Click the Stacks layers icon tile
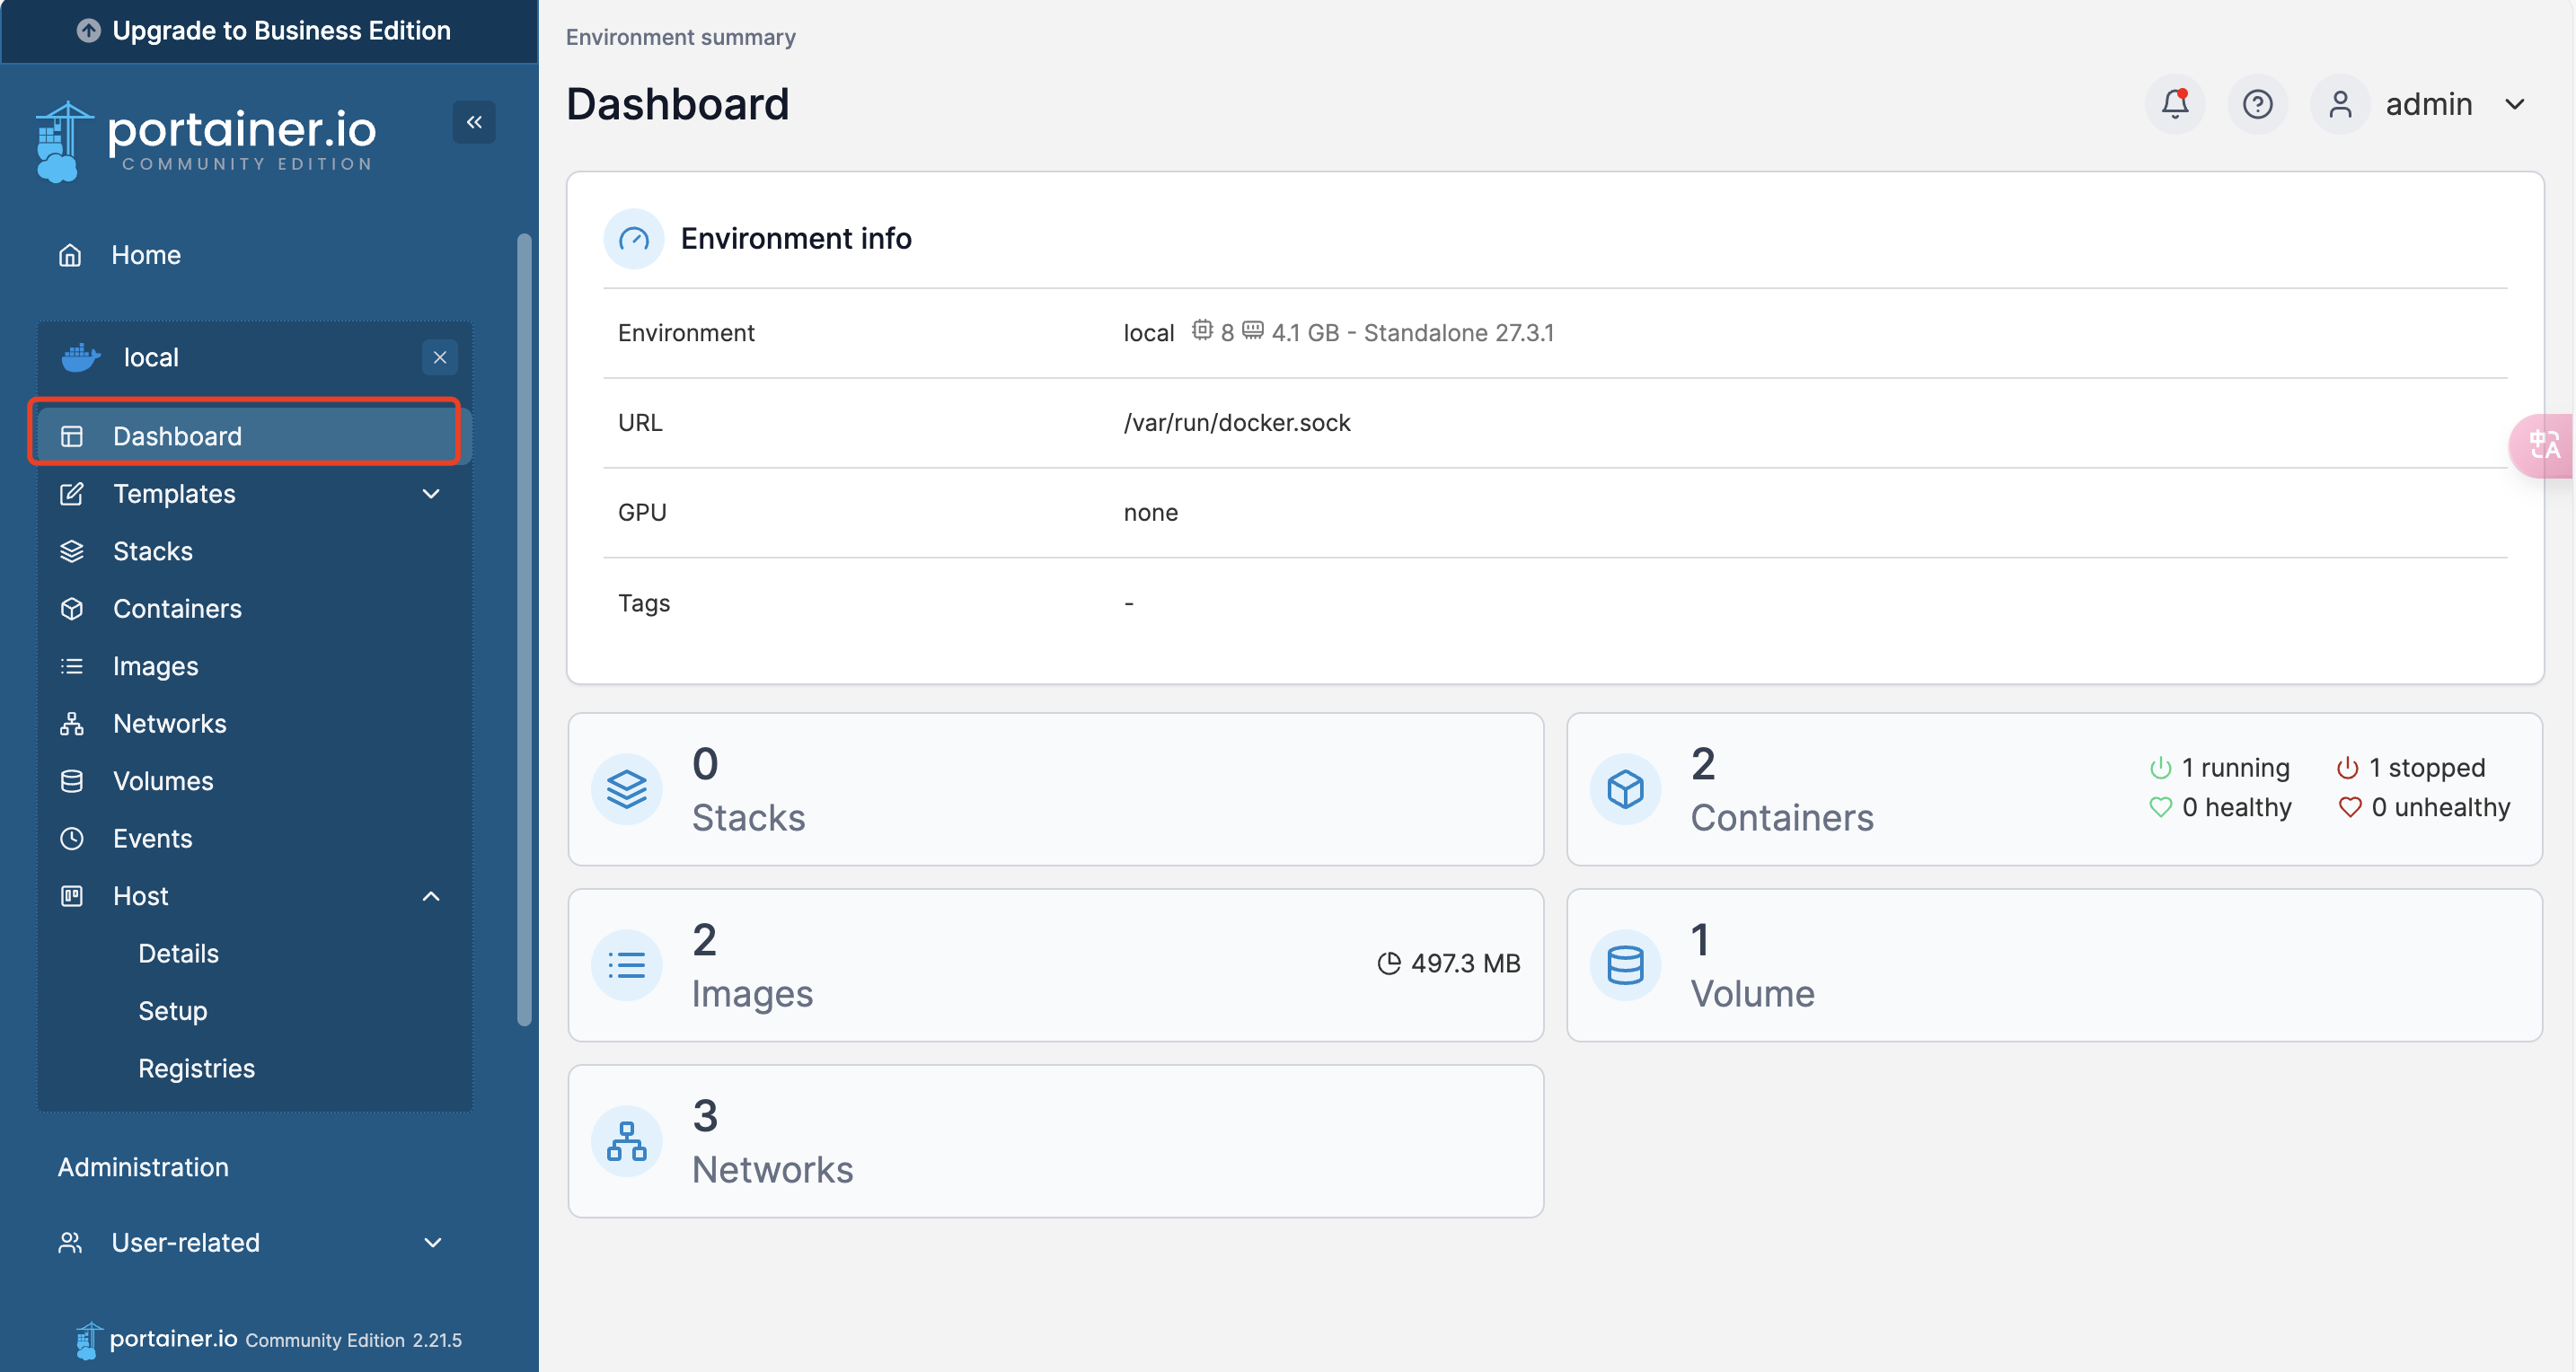This screenshot has height=1372, width=2576. [x=627, y=789]
